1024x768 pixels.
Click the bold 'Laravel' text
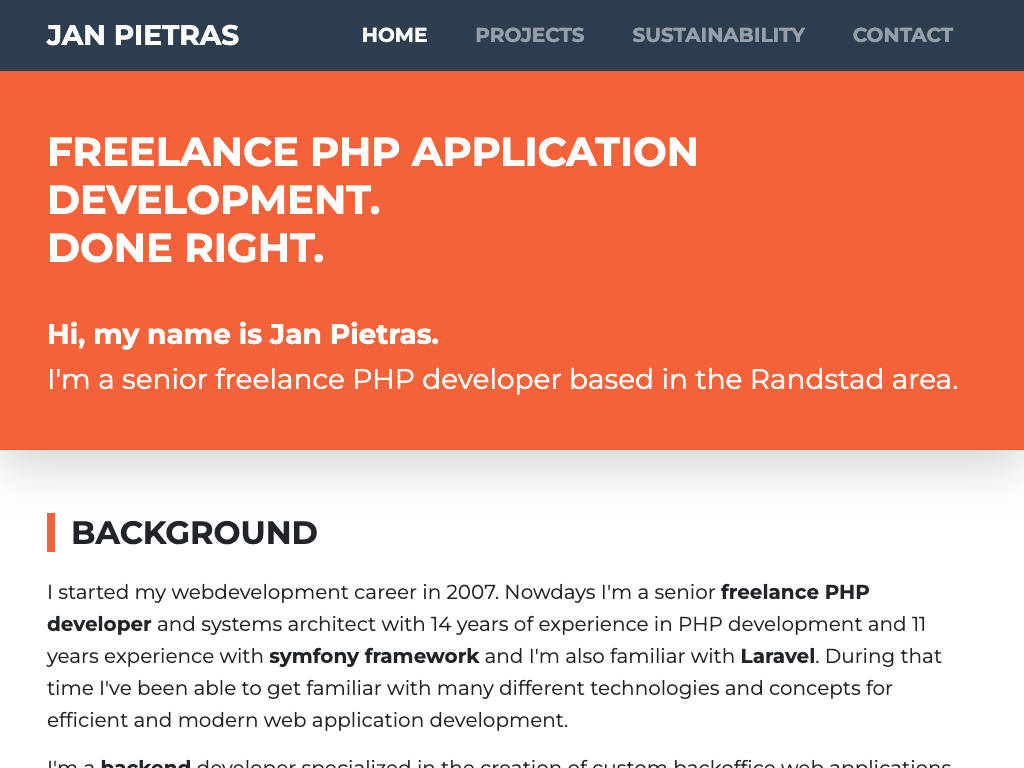click(x=778, y=656)
